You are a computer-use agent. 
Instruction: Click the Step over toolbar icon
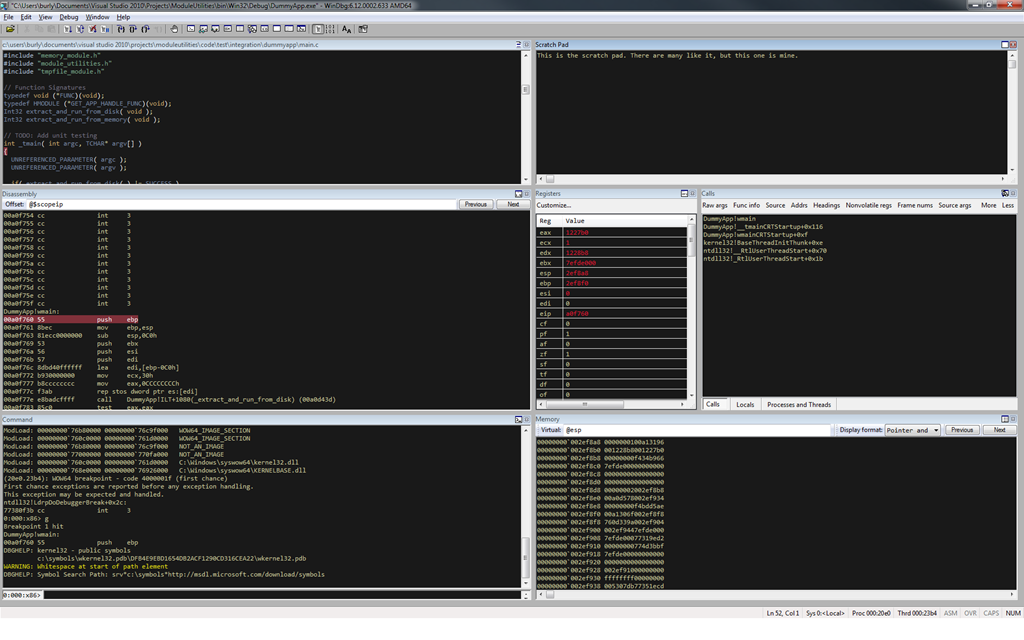pyautogui.click(x=133, y=29)
